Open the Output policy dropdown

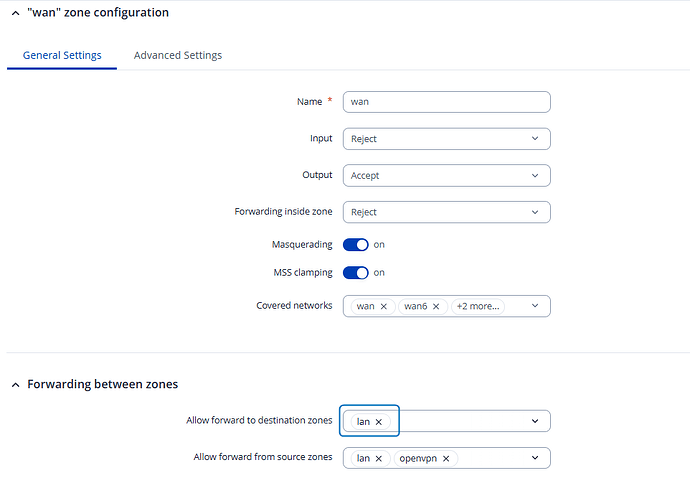(x=446, y=175)
